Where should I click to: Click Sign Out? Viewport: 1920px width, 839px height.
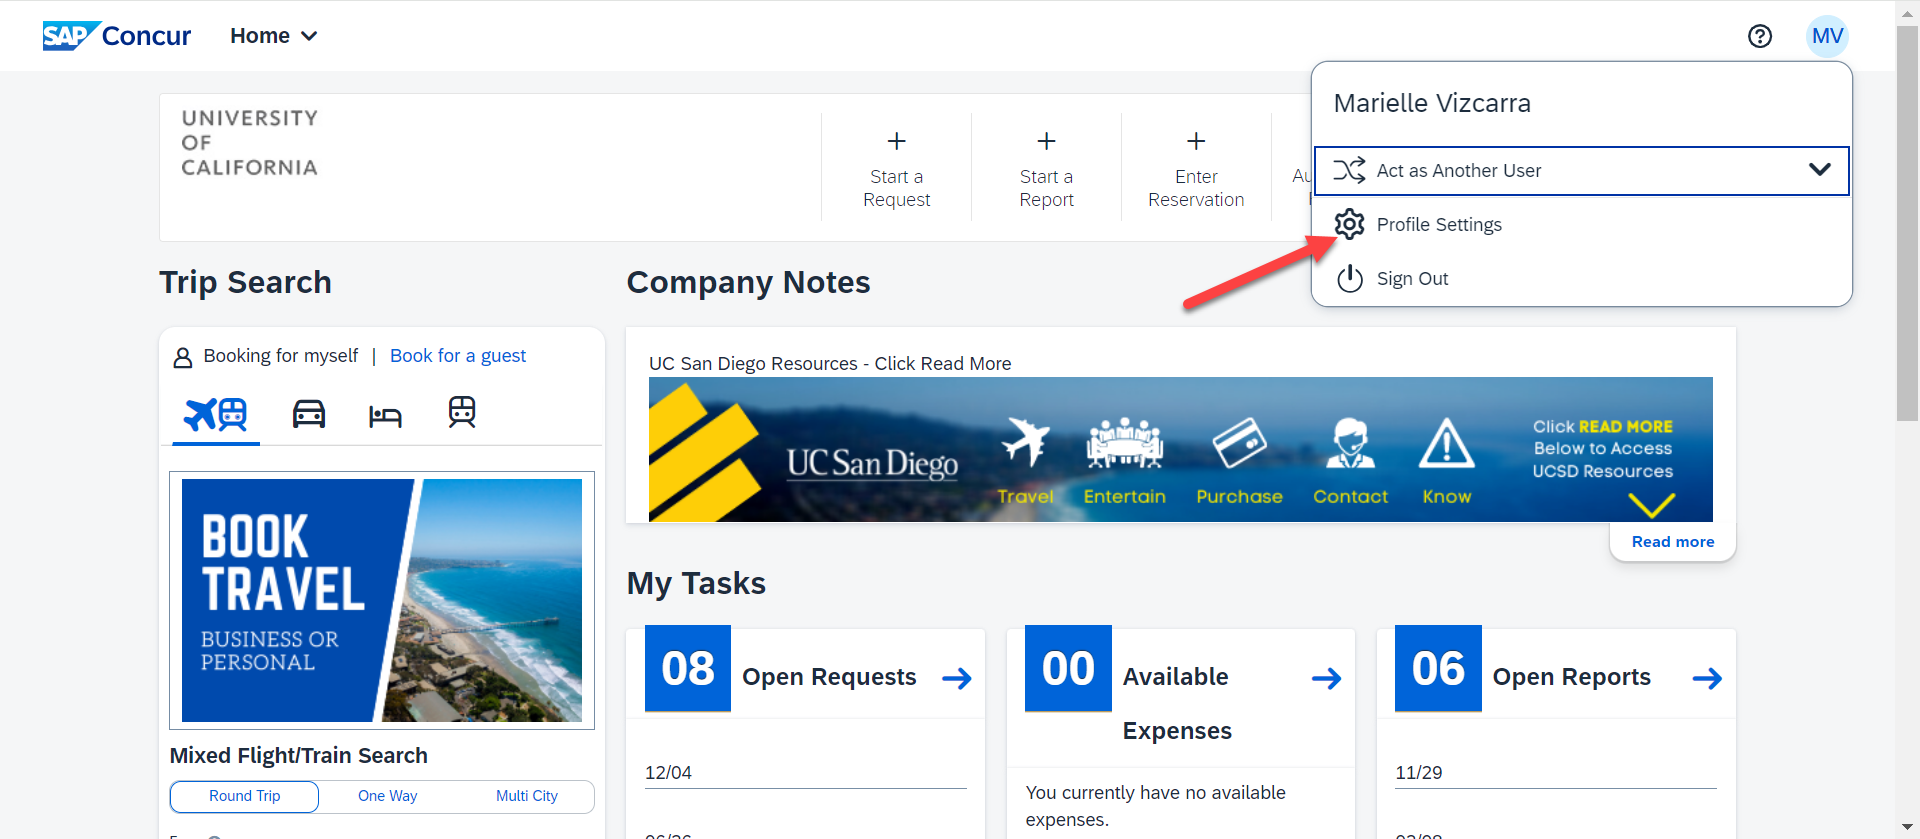point(1412,279)
